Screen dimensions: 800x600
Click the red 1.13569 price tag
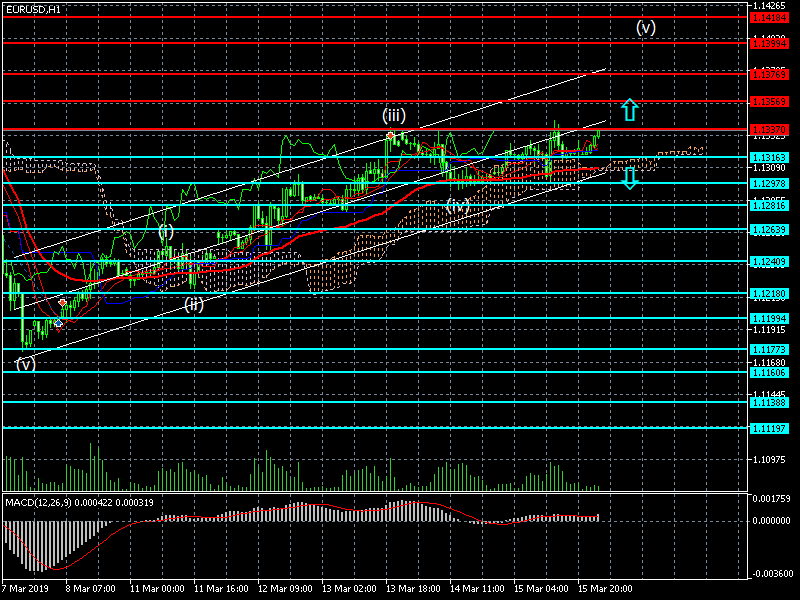[773, 102]
